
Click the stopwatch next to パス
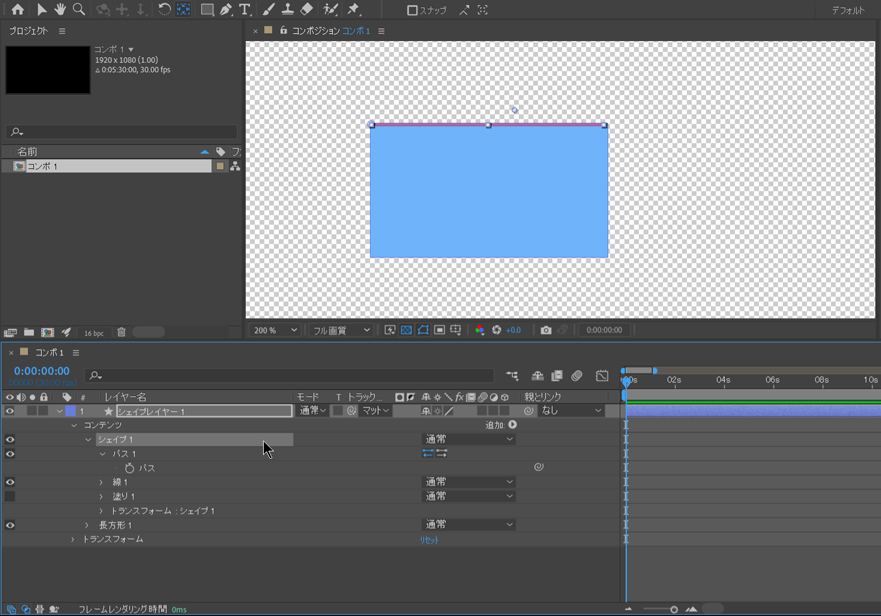click(x=129, y=468)
